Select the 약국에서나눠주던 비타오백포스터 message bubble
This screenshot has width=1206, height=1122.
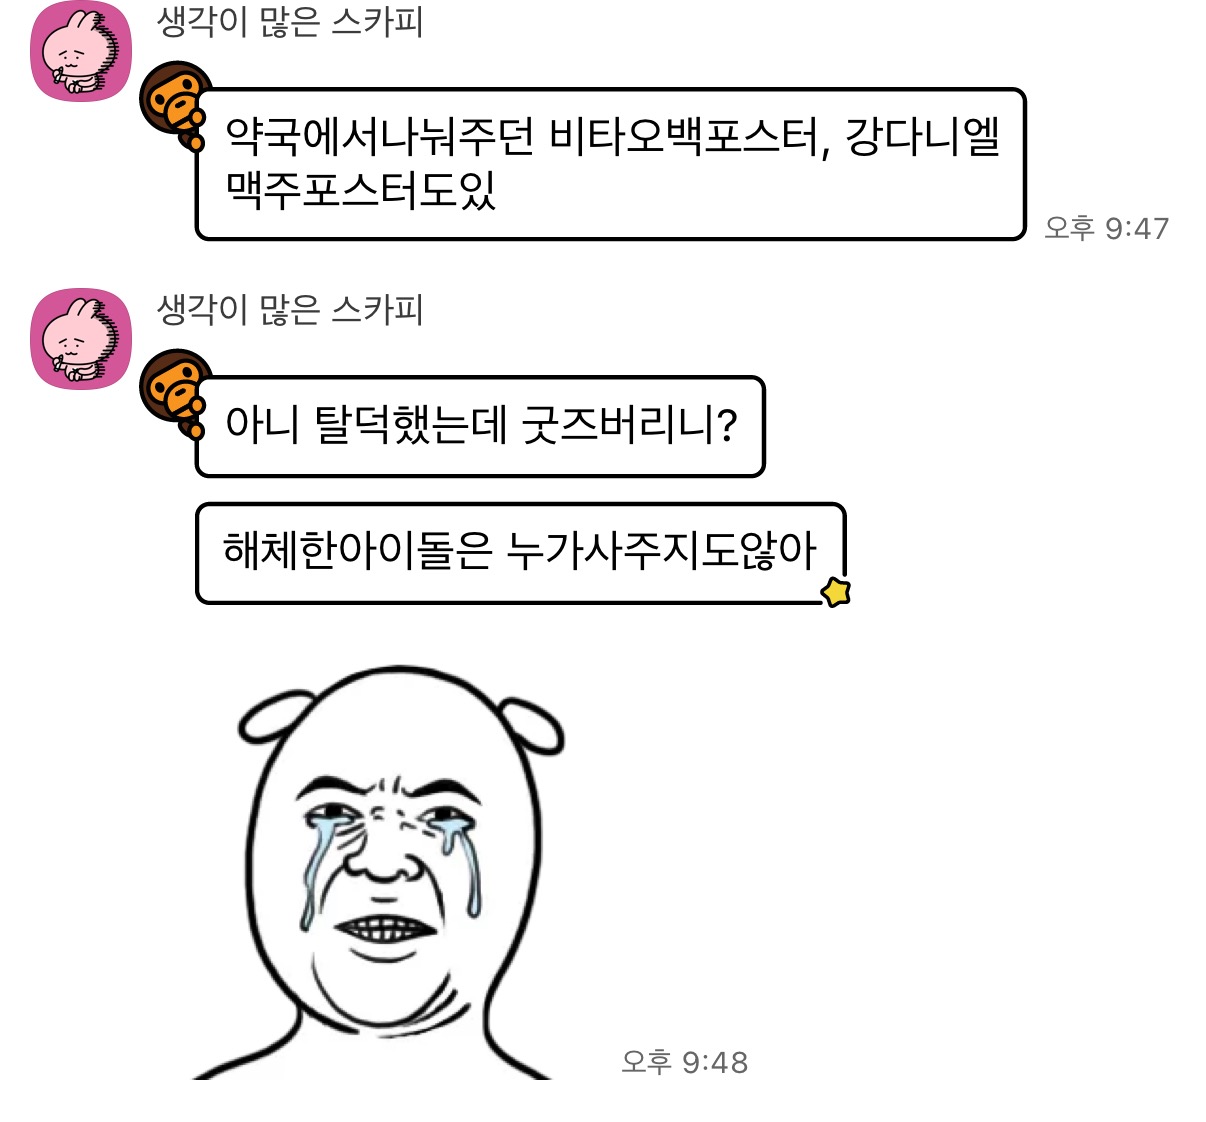pyautogui.click(x=611, y=164)
